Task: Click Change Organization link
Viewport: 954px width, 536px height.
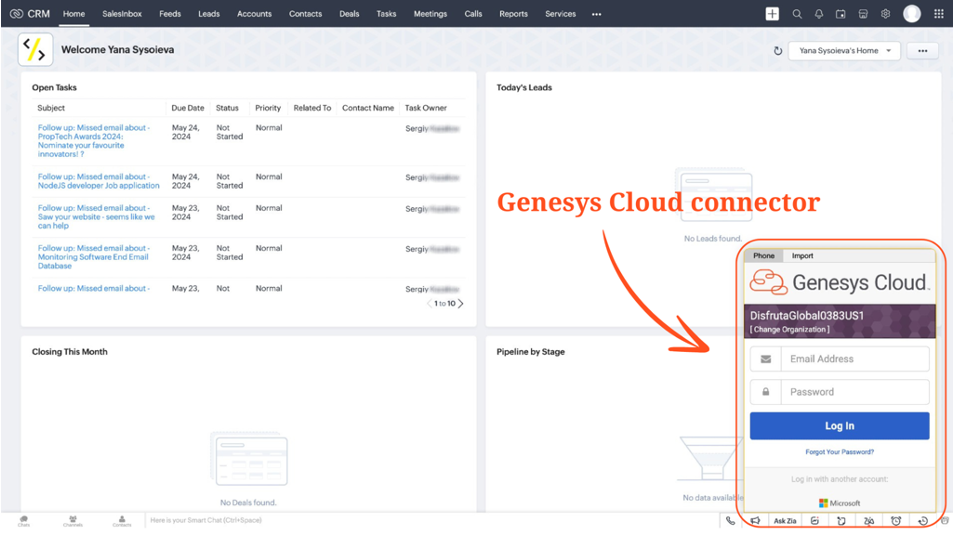Action: pos(789,330)
